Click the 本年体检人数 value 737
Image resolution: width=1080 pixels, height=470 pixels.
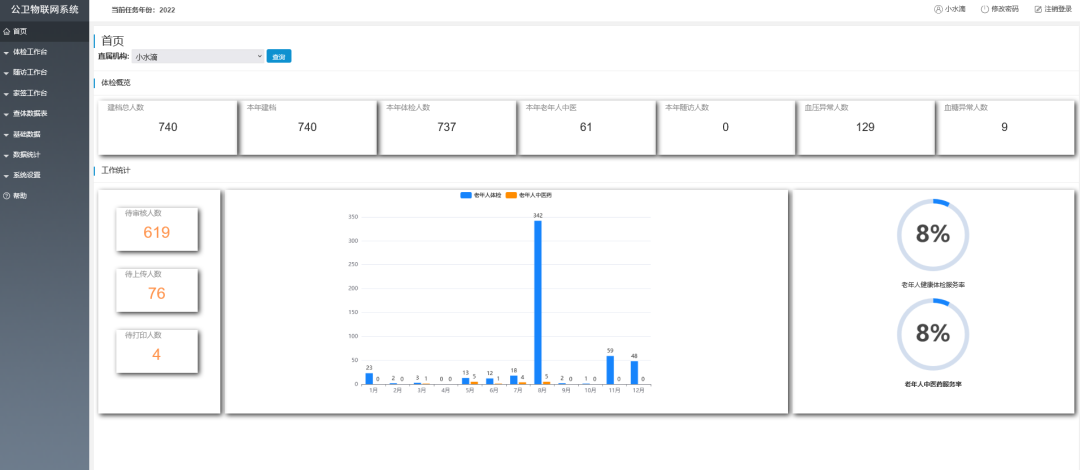click(x=446, y=127)
